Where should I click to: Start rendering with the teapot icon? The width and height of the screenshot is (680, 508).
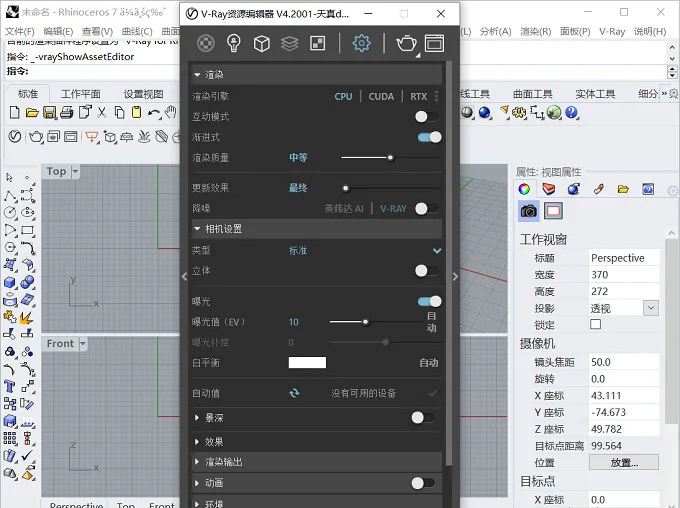pos(406,43)
